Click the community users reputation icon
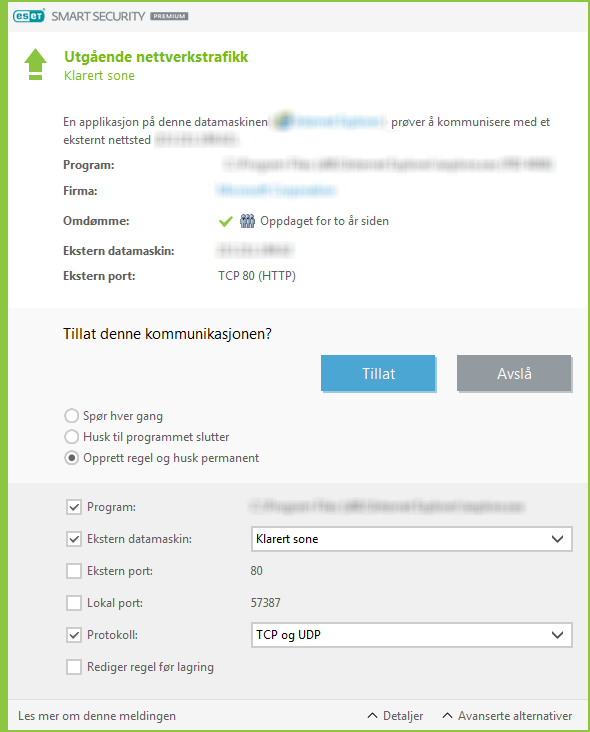The height and width of the screenshot is (732, 590). tap(247, 221)
